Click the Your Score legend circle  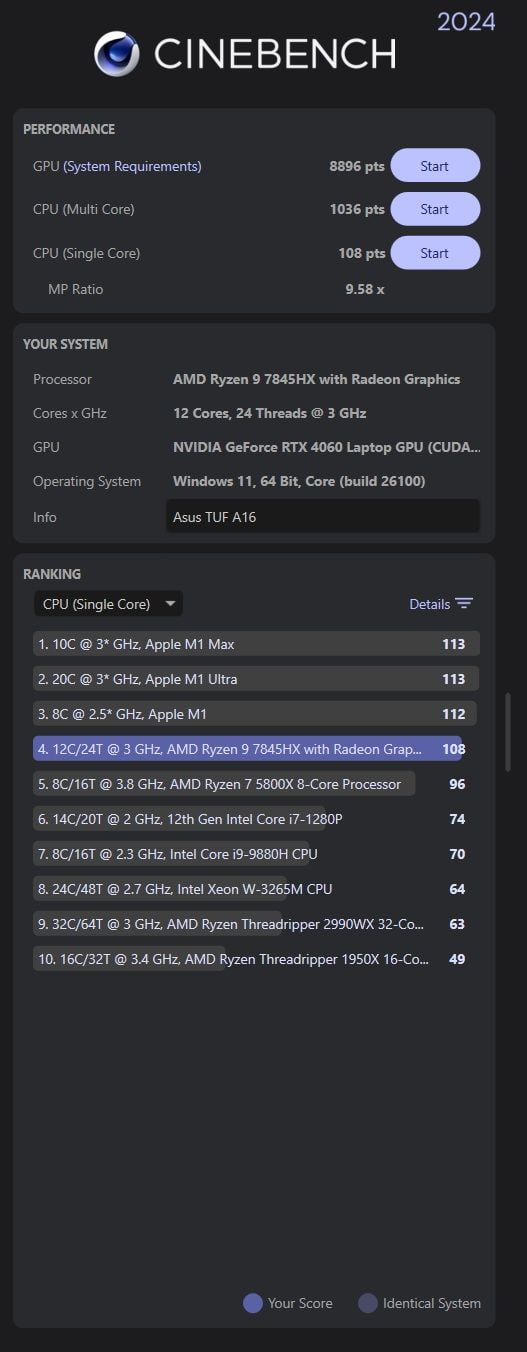pos(253,1303)
